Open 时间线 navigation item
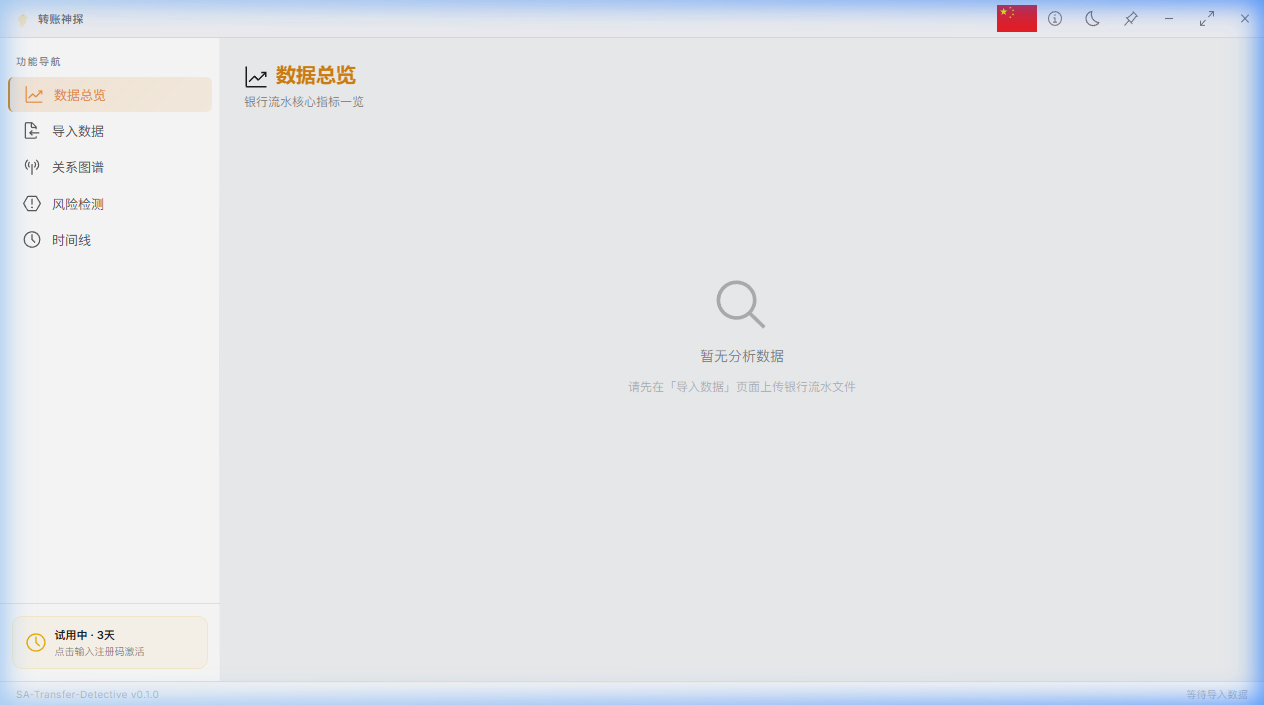The image size is (1264, 705). click(x=110, y=240)
